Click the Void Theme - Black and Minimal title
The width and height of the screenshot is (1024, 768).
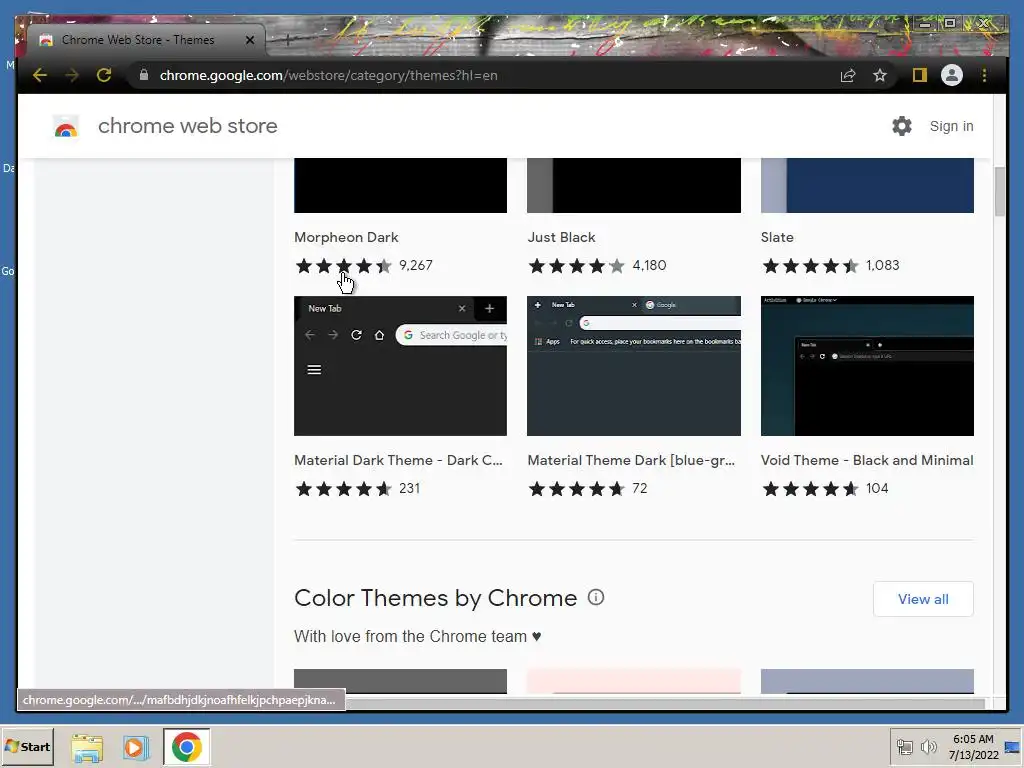867,460
